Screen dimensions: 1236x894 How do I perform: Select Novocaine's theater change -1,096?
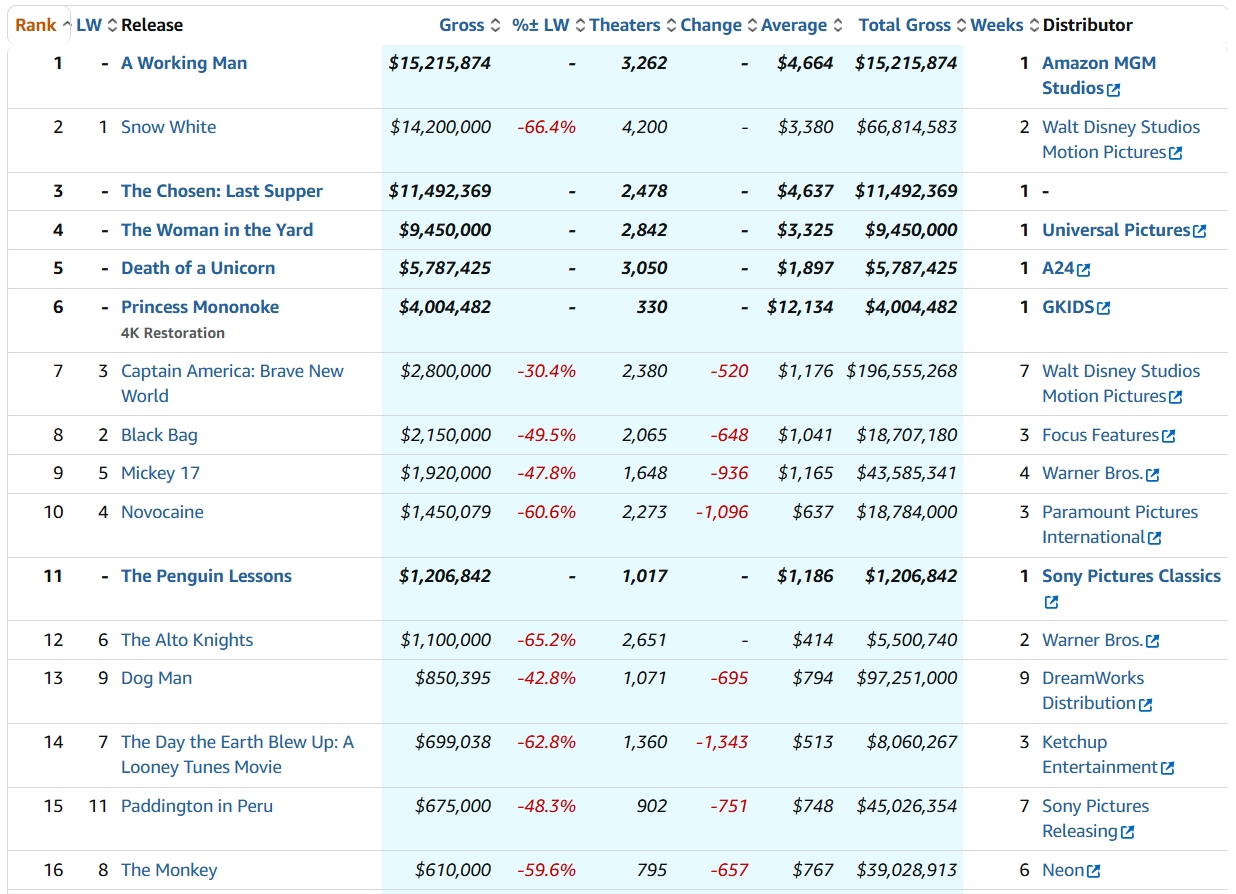click(722, 512)
